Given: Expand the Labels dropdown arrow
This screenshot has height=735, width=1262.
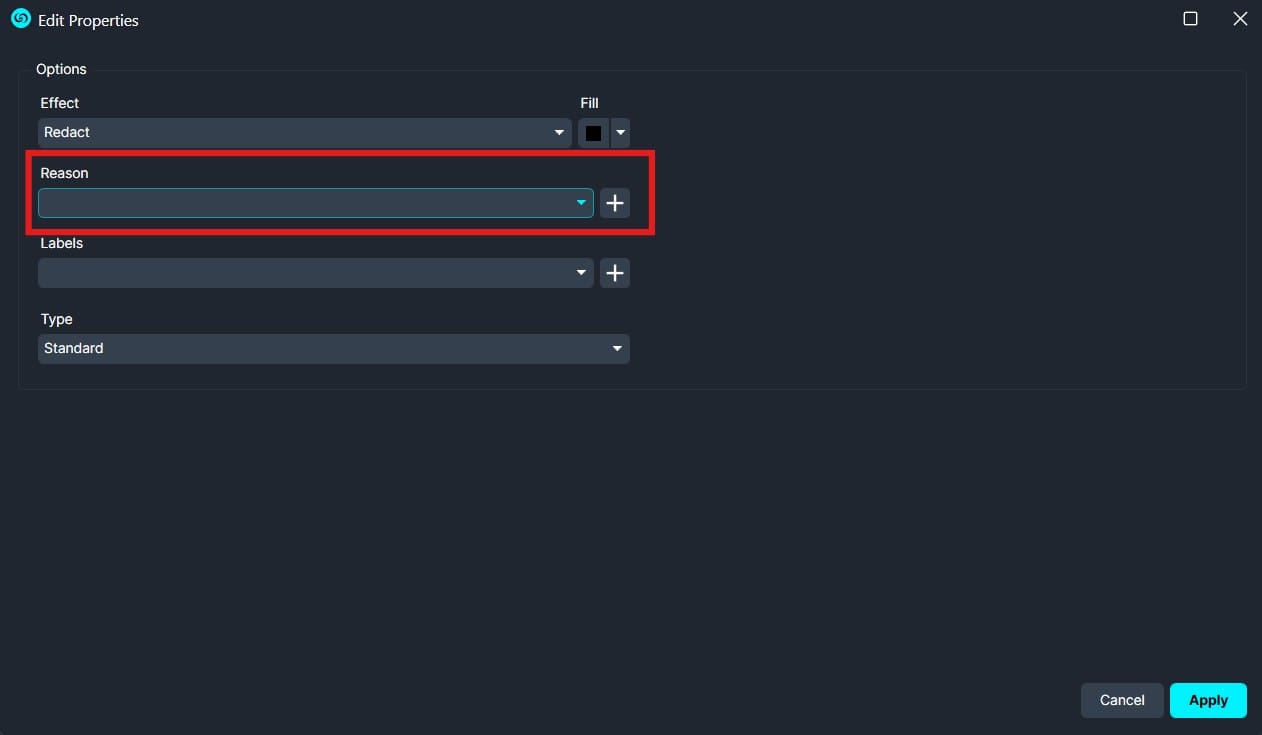Looking at the screenshot, I should click(x=581, y=273).
